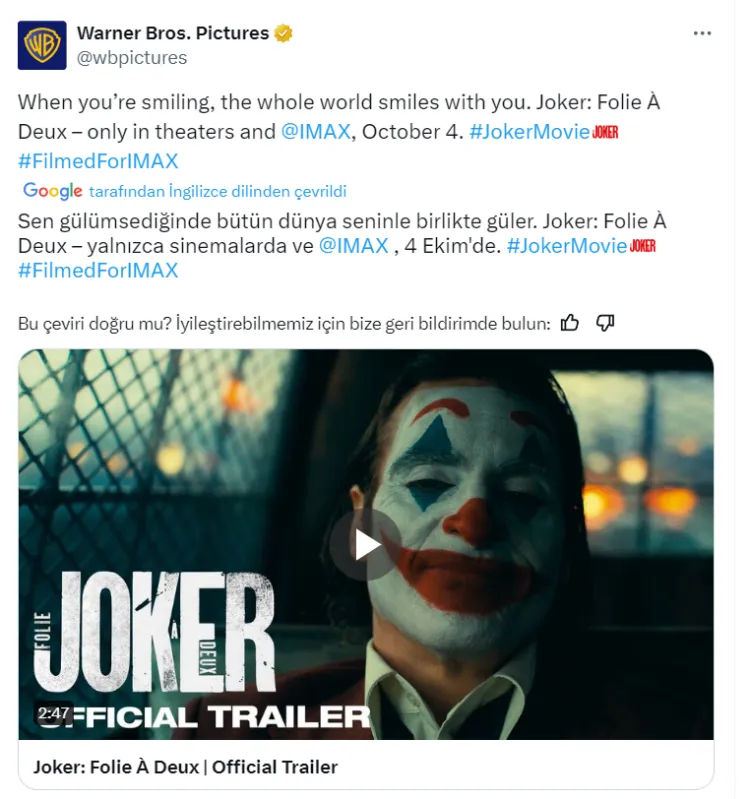
Task: Click the 2:47 video duration badge
Action: (51, 714)
